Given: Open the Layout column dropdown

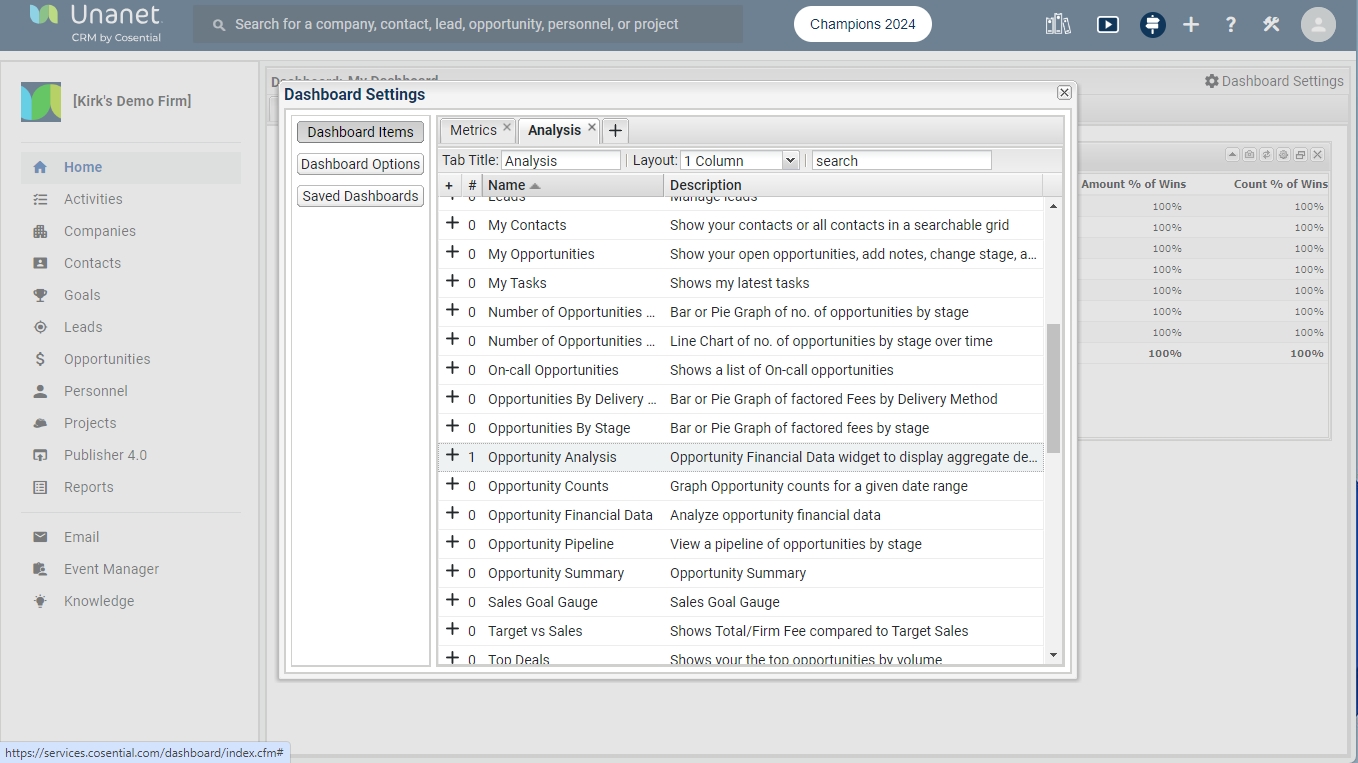Looking at the screenshot, I should click(789, 161).
